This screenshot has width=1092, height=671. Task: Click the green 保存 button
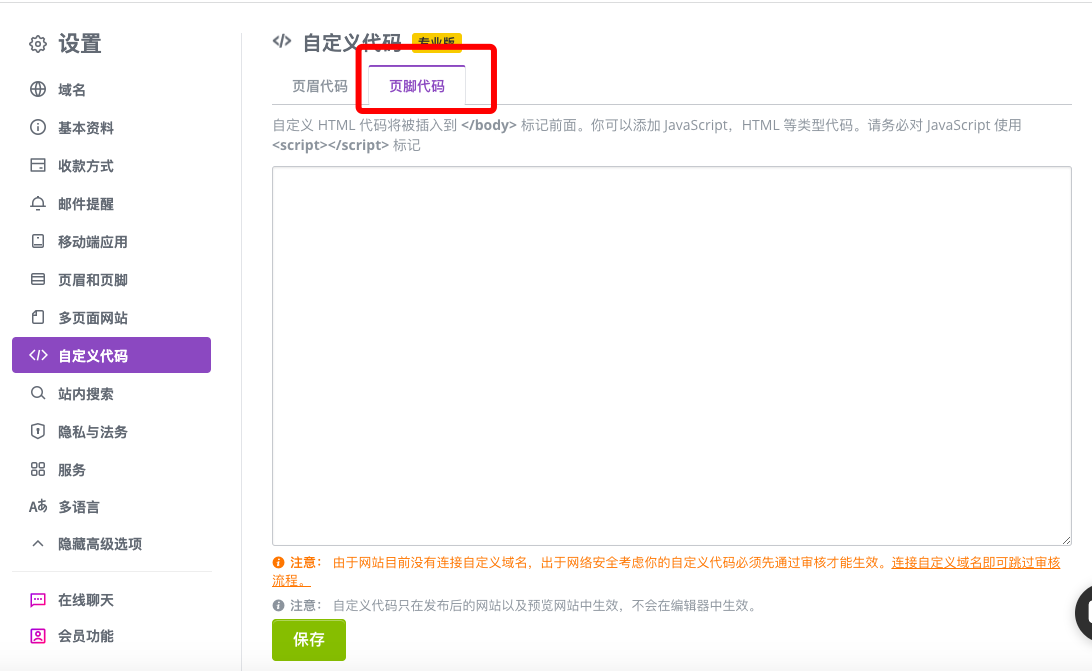[x=309, y=639]
